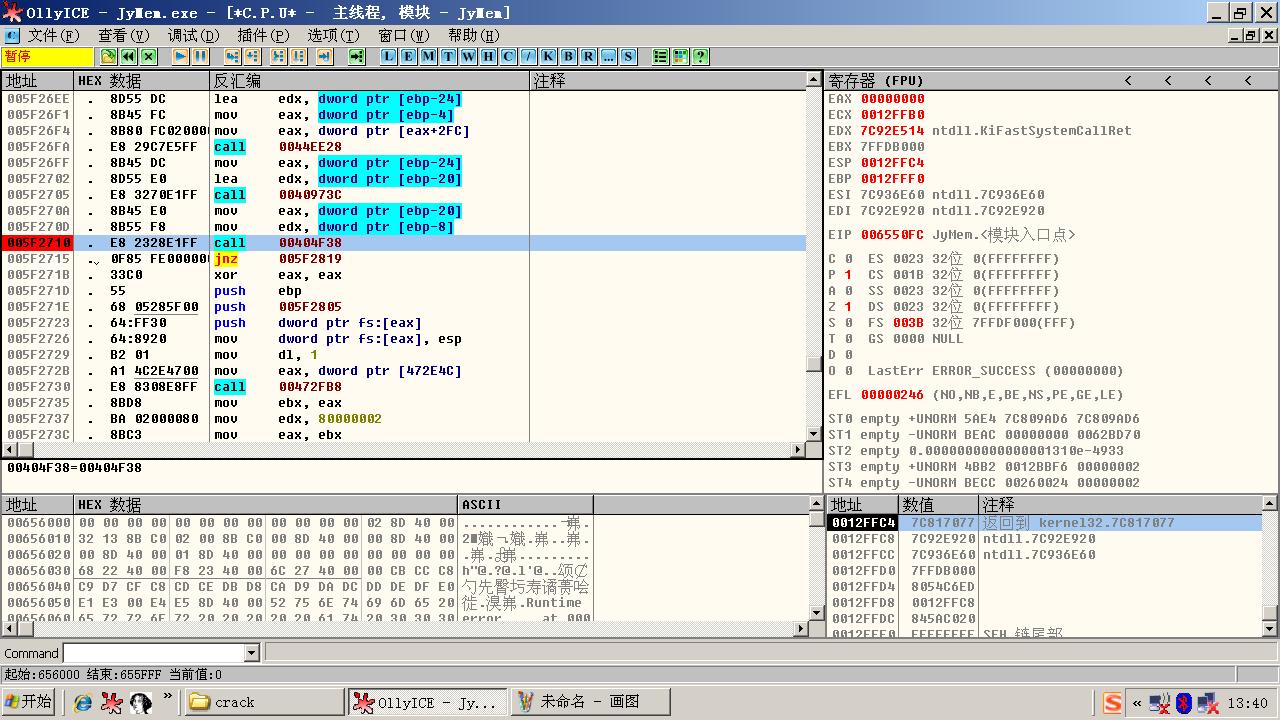Go to address toolbar icon
Image resolution: width=1280 pixels, height=720 pixels.
pyautogui.click(x=356, y=57)
